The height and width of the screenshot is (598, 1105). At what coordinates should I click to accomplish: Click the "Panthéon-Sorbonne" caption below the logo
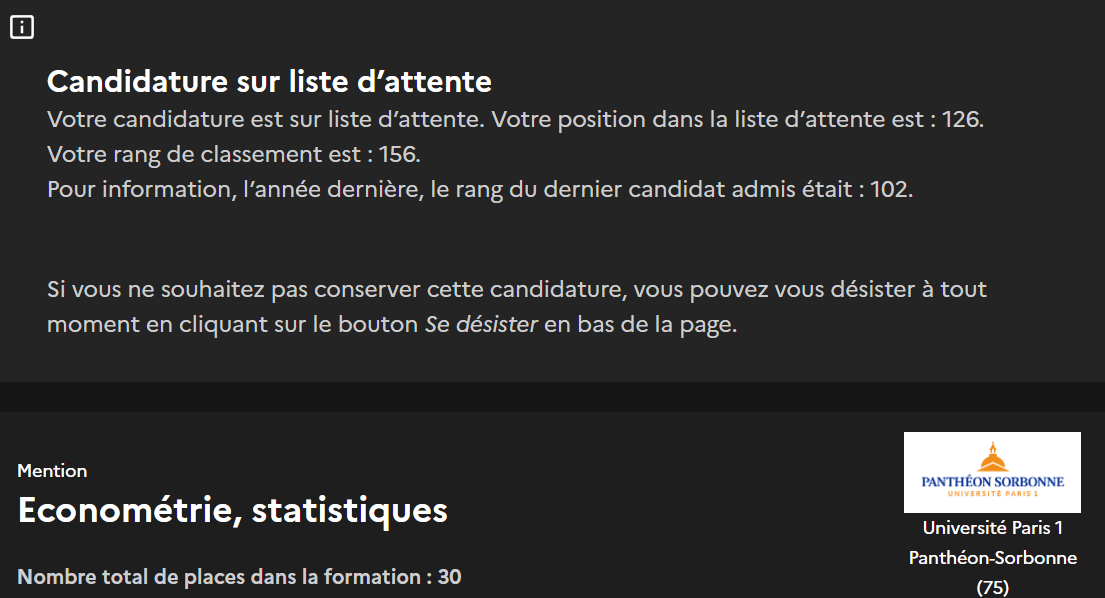[992, 557]
